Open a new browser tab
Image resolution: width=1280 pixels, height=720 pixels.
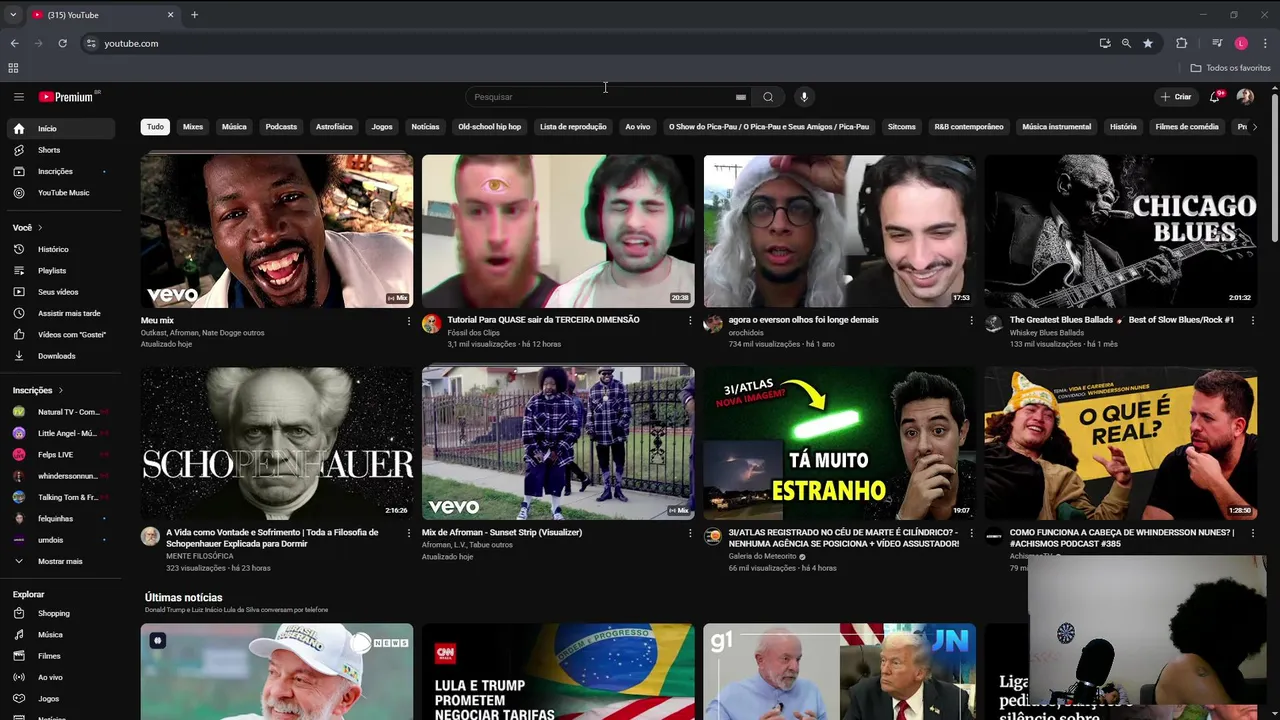[194, 15]
